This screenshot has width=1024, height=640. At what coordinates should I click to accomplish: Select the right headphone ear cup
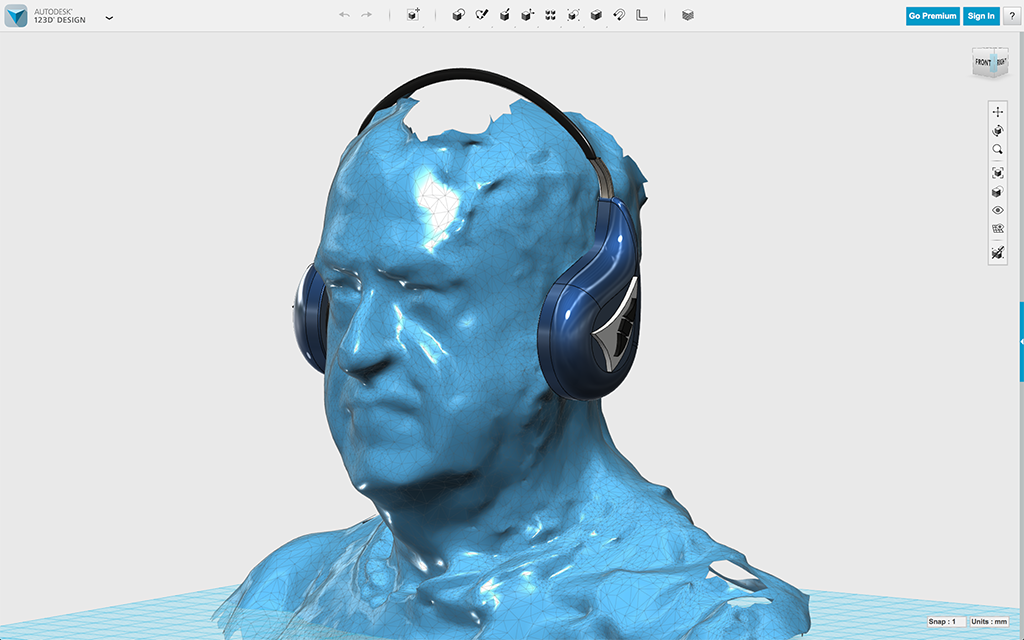(588, 300)
